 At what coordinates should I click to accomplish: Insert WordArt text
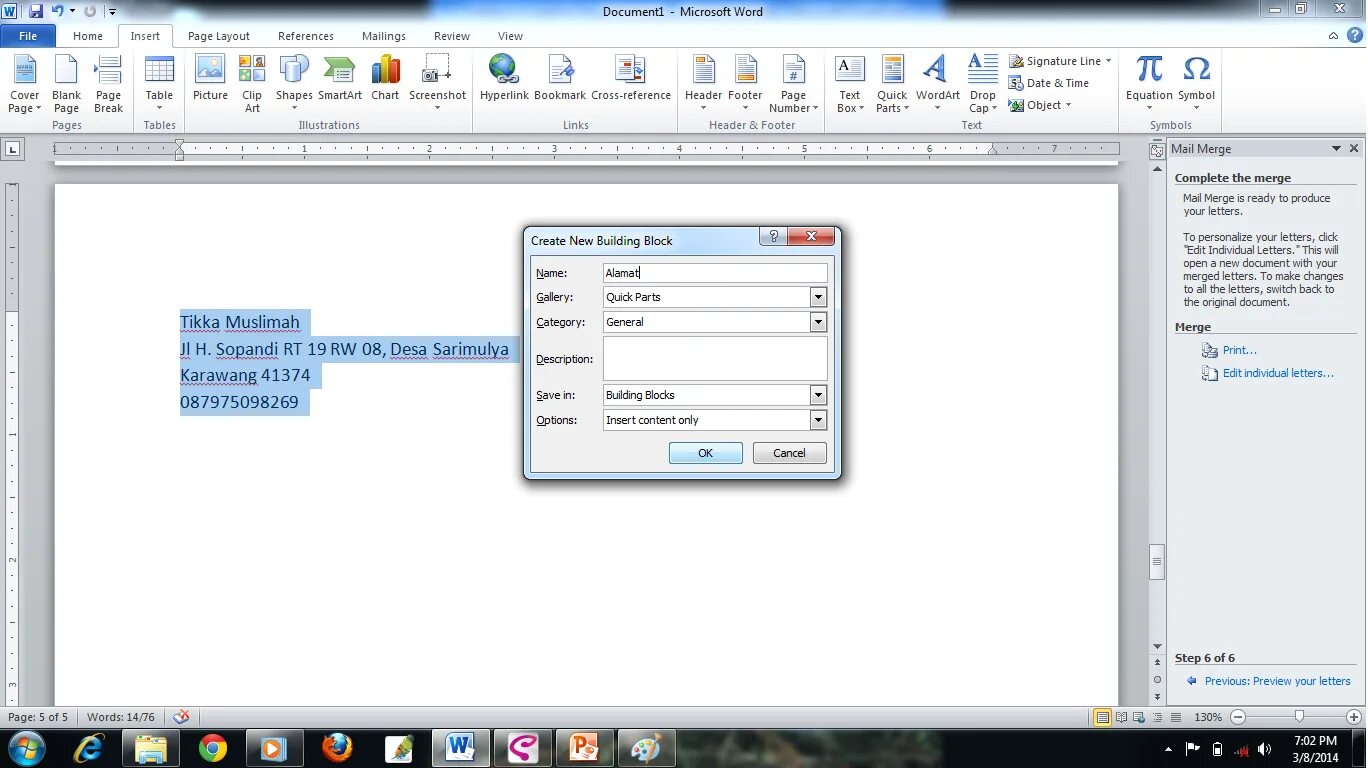tap(937, 84)
